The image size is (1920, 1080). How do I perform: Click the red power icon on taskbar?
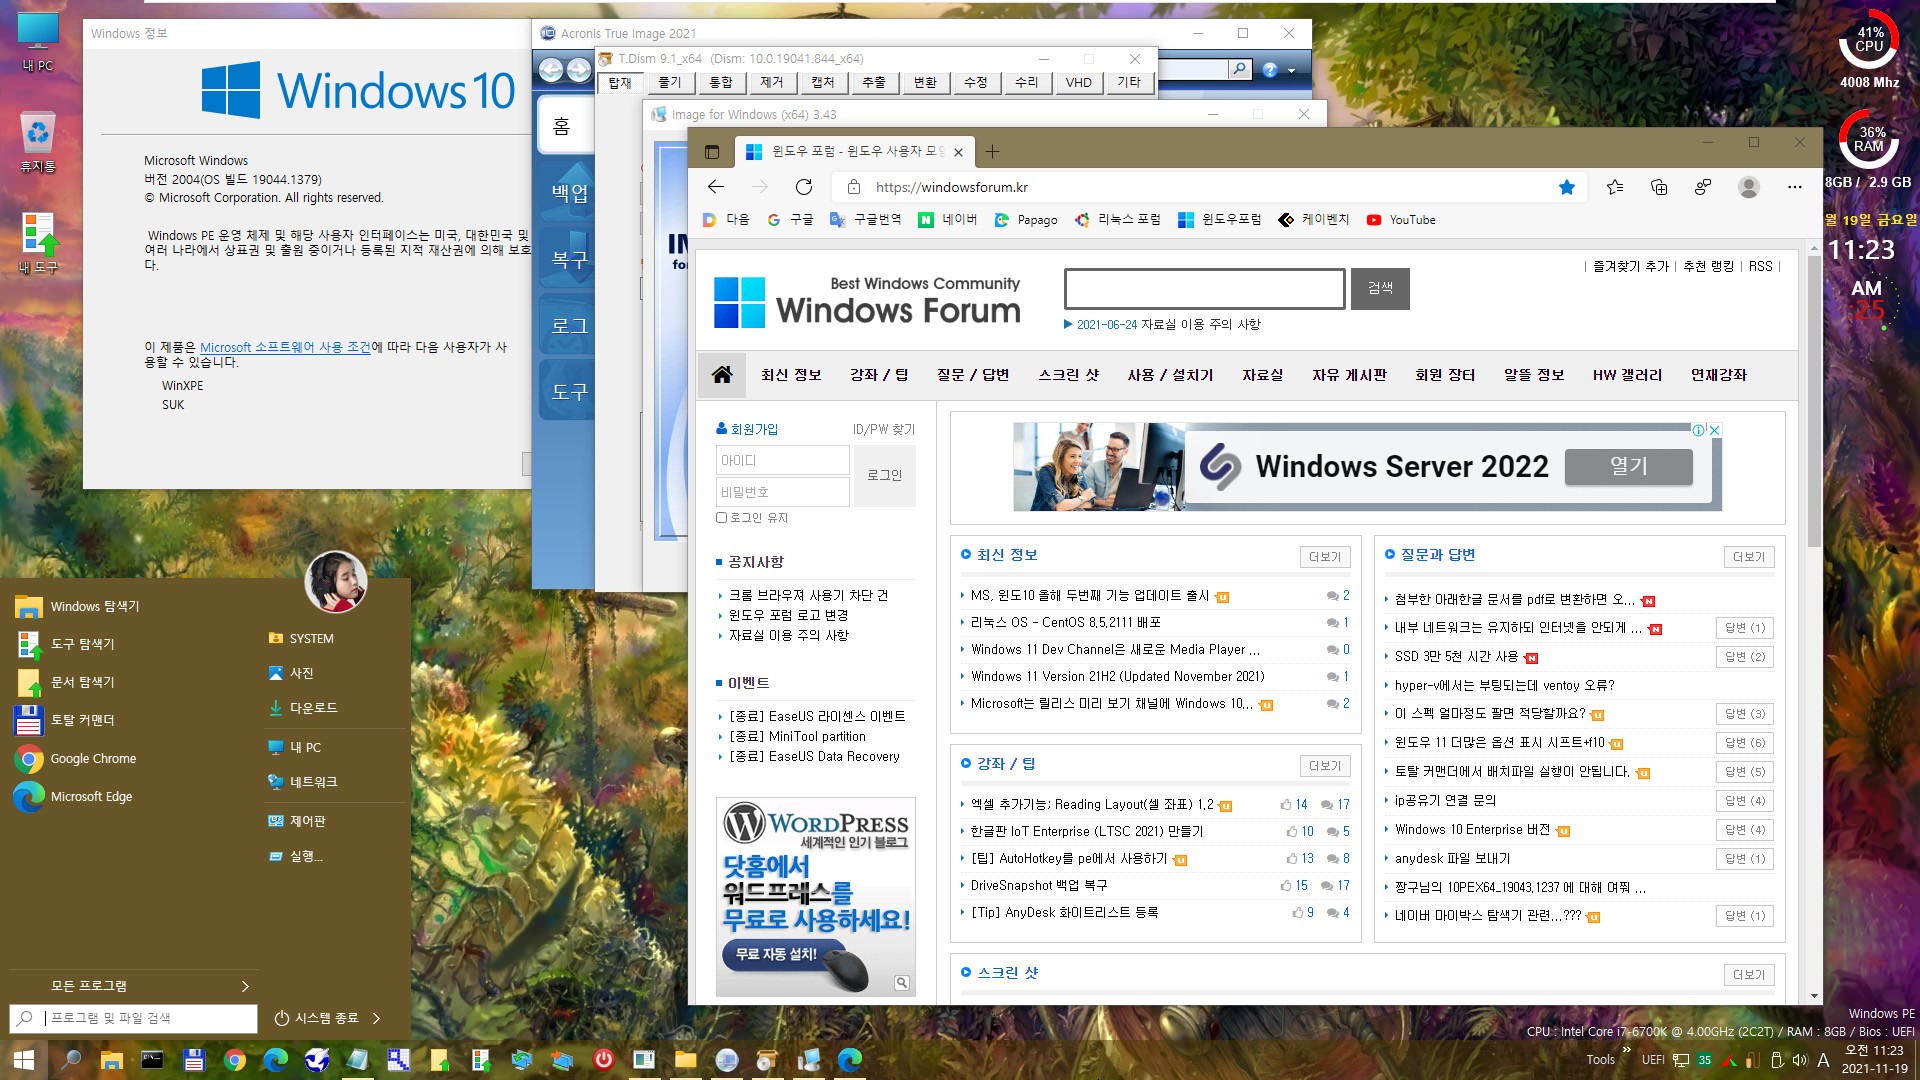point(603,1060)
